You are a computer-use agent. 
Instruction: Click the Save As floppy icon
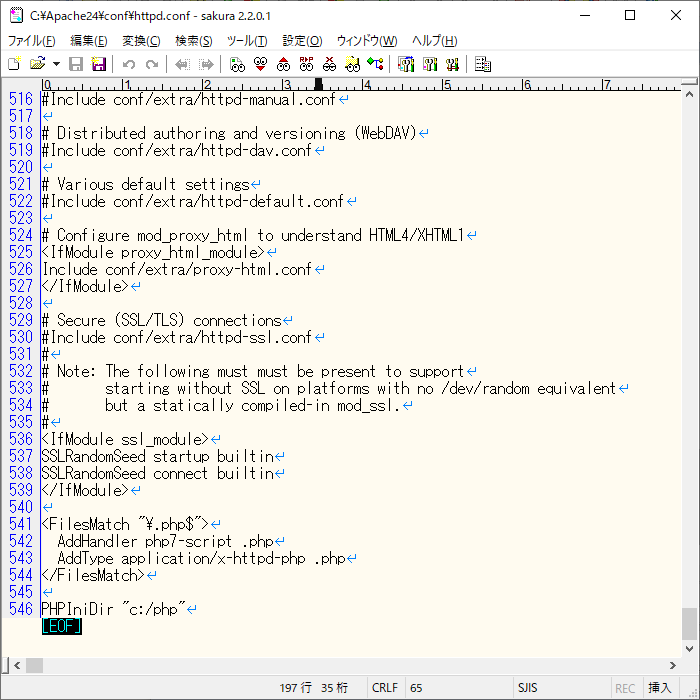tap(99, 64)
